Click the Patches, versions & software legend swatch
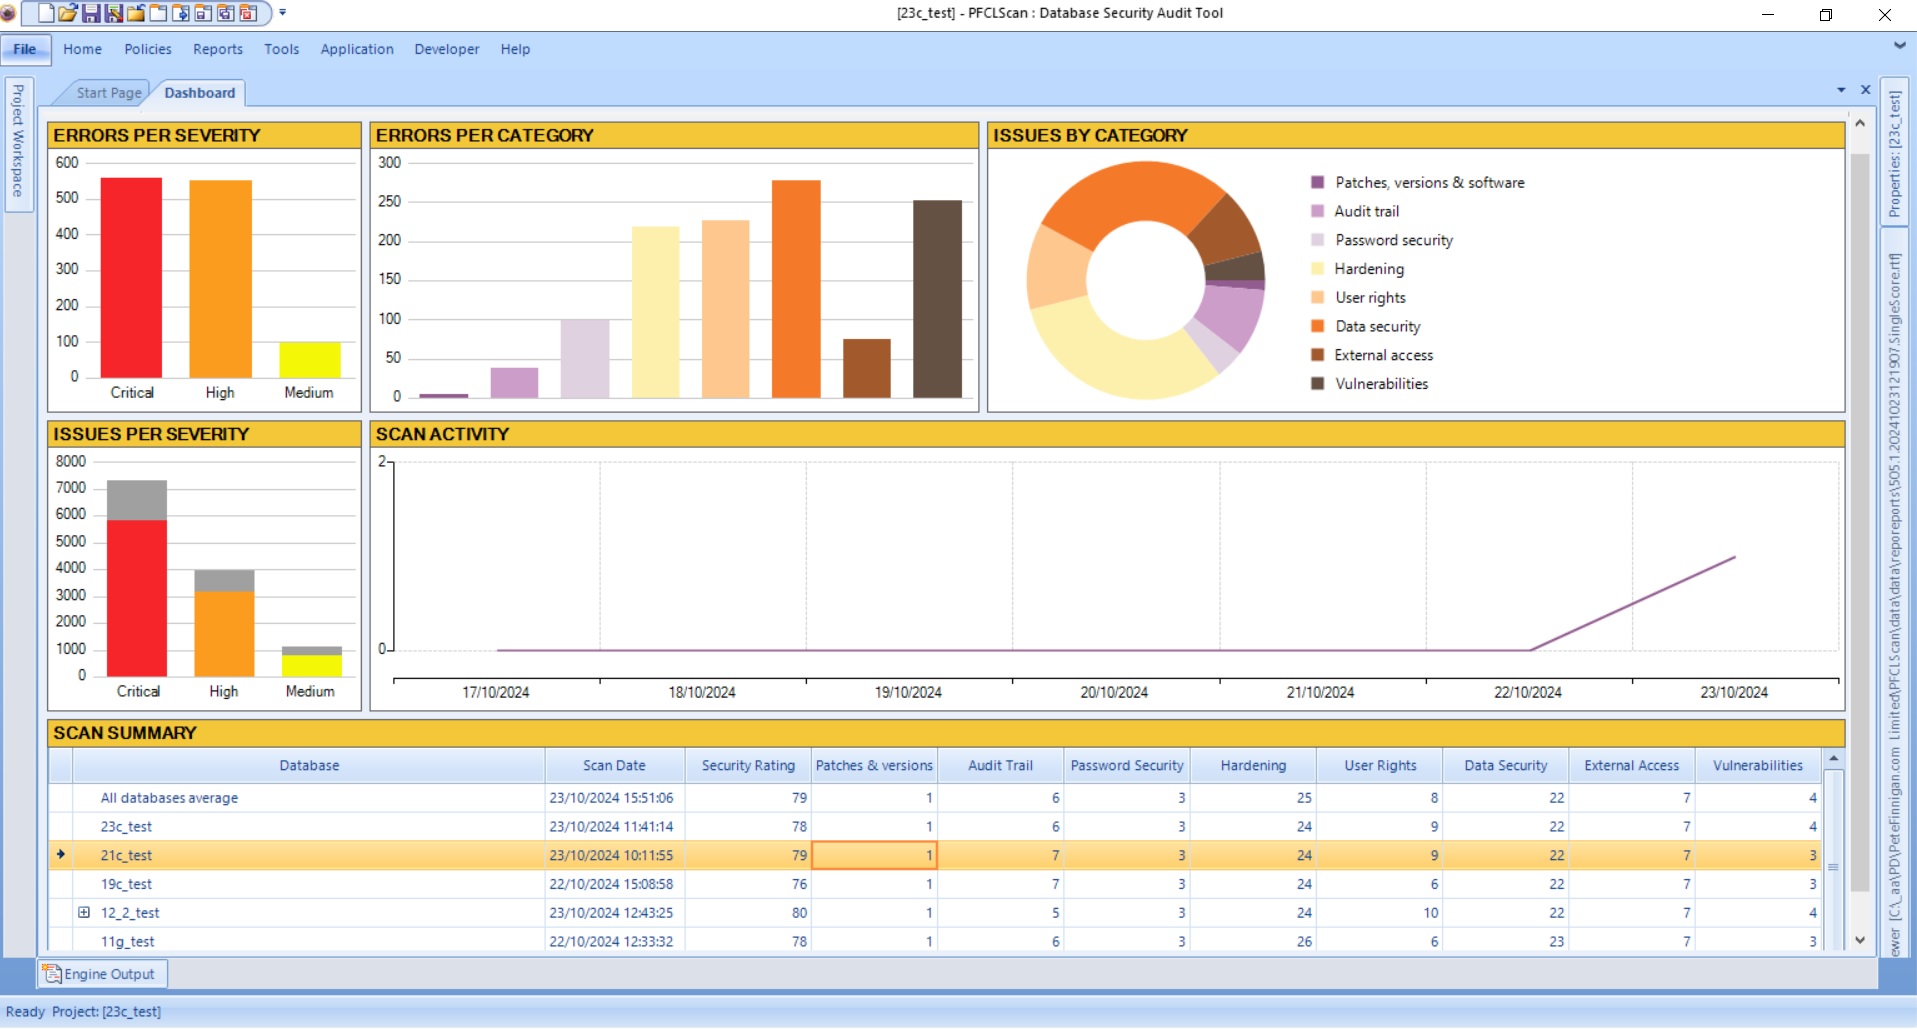The height and width of the screenshot is (1029, 1917). pos(1318,182)
